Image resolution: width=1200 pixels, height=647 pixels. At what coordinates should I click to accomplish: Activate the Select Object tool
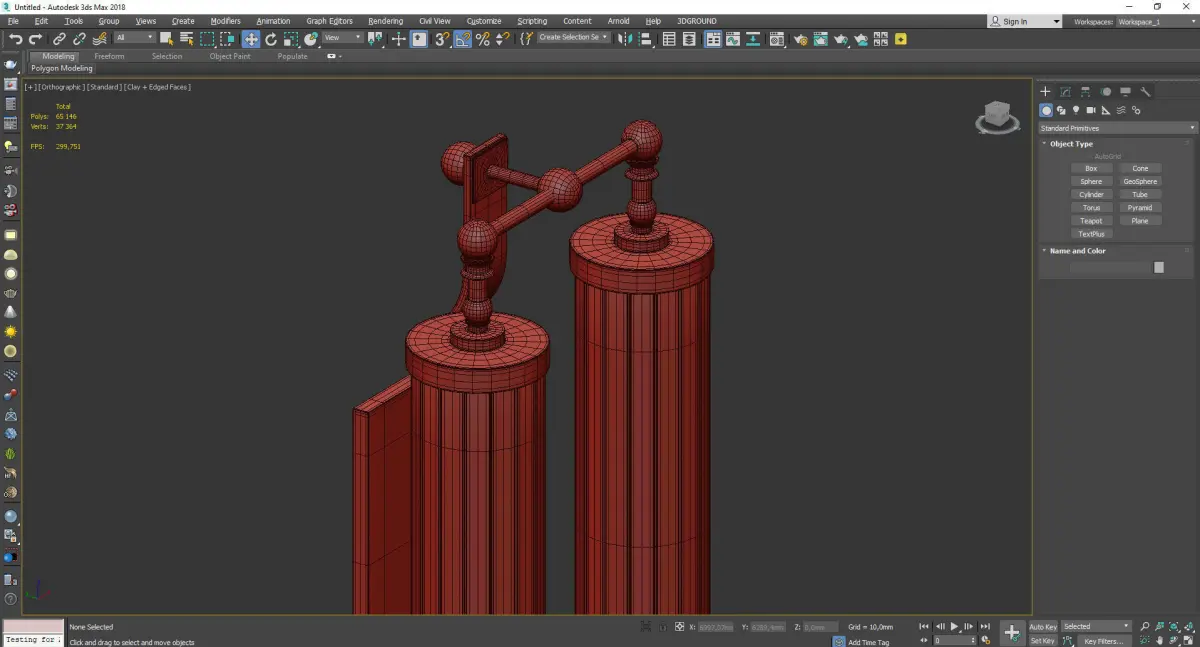coord(167,39)
